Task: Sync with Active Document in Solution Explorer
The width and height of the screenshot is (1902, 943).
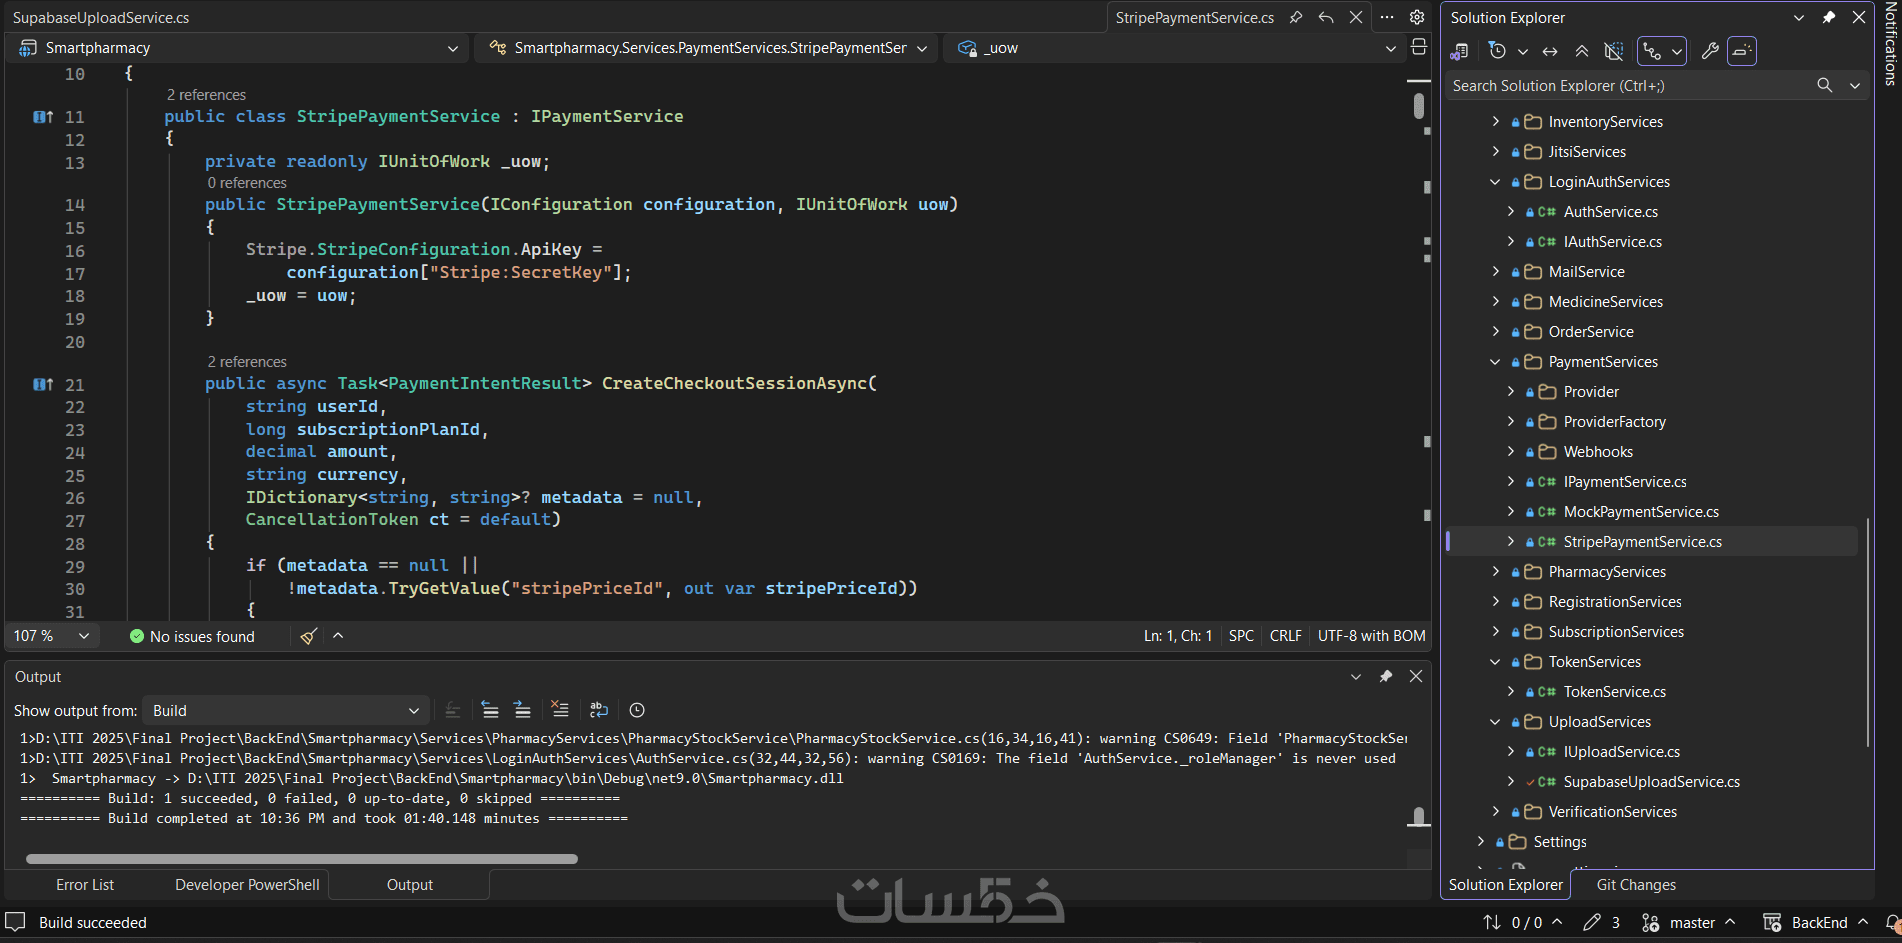Action: [1550, 51]
